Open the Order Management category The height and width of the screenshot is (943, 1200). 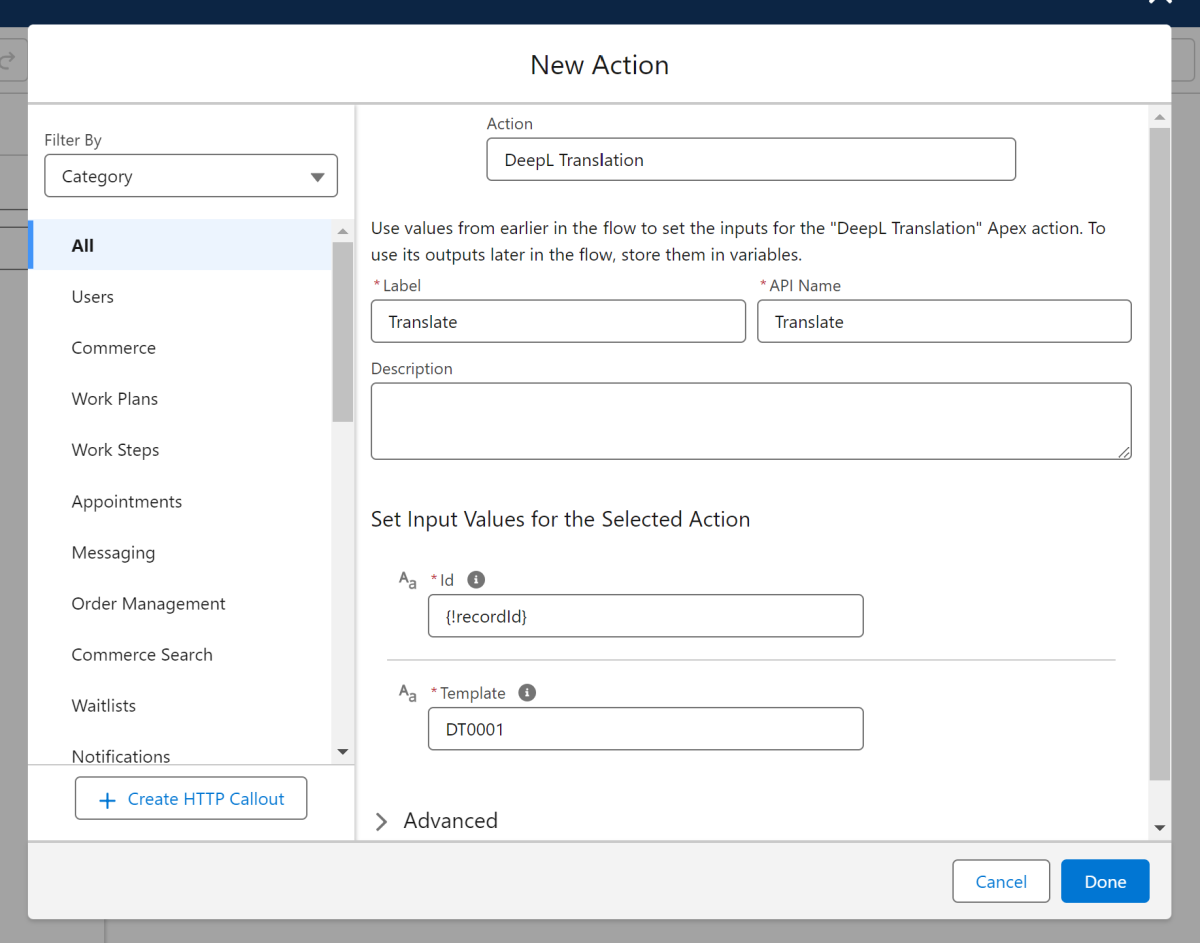(x=148, y=604)
